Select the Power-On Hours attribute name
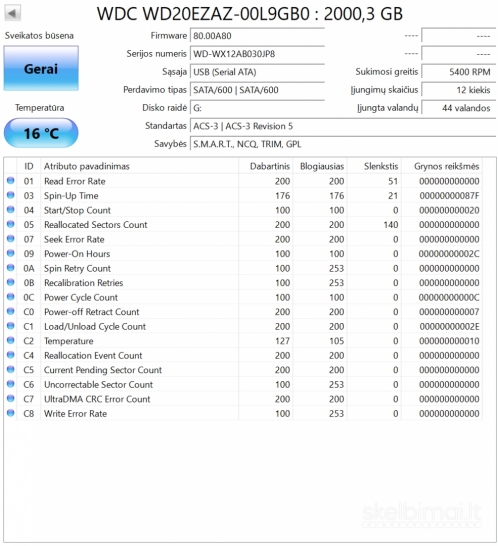The height and width of the screenshot is (546, 498). (x=77, y=254)
